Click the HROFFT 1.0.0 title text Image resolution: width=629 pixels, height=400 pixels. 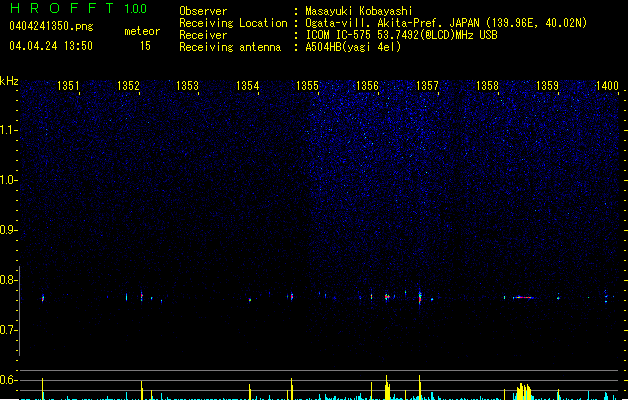tap(79, 8)
